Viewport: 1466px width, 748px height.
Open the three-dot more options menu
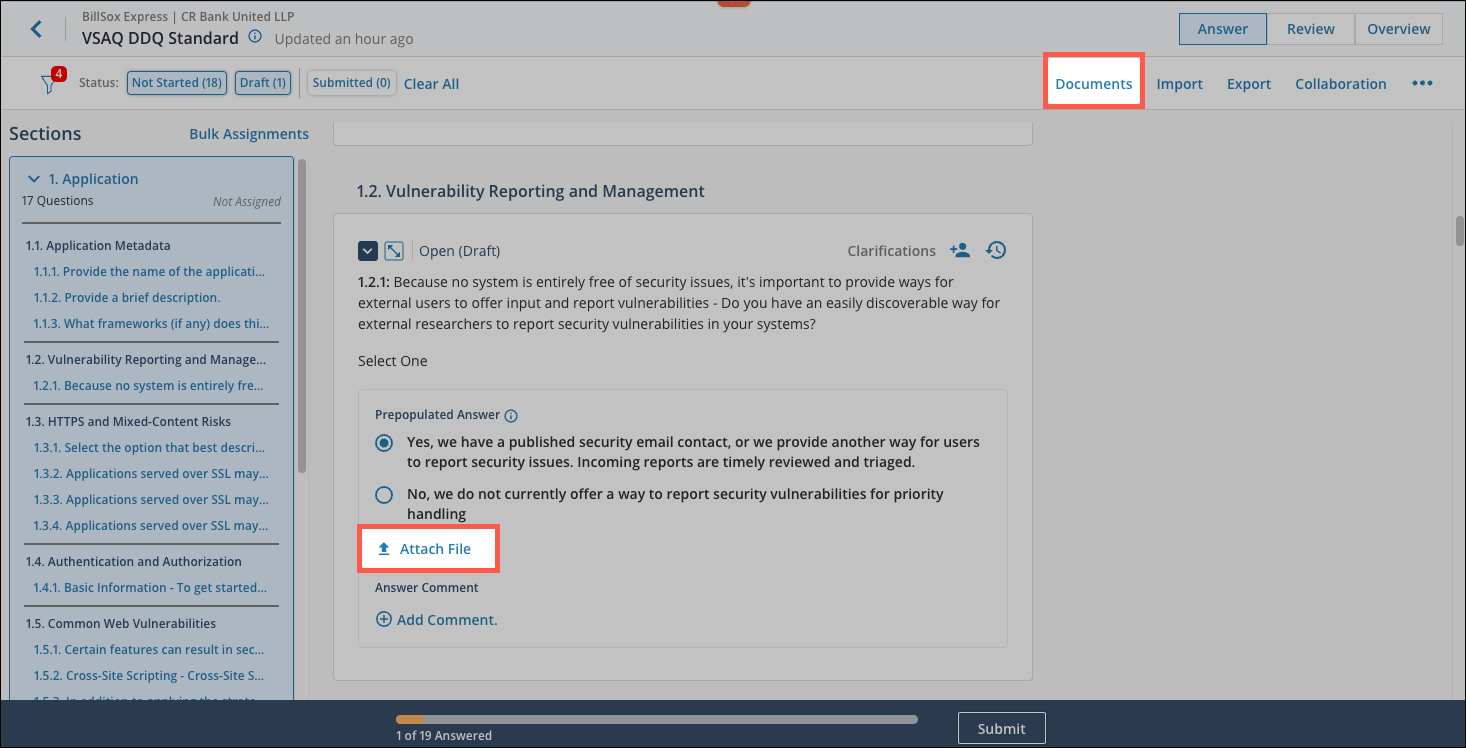coord(1422,84)
